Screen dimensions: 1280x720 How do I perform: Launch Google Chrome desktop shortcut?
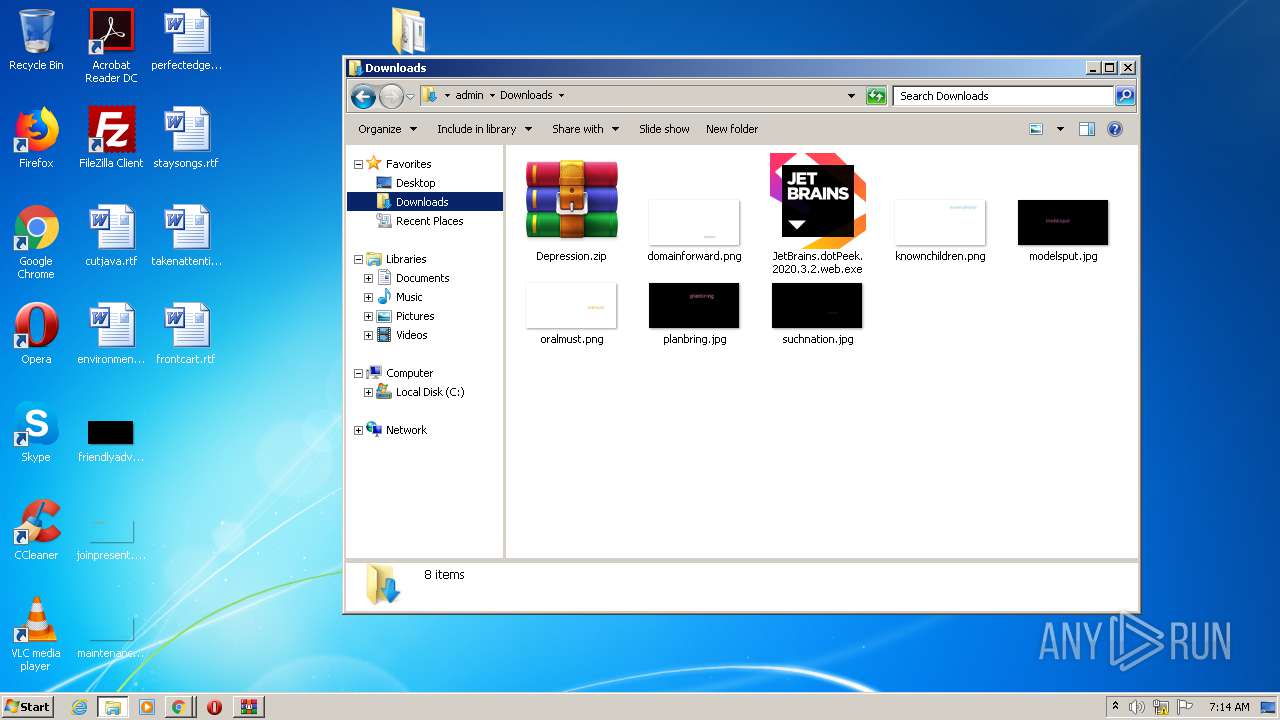click(x=36, y=242)
